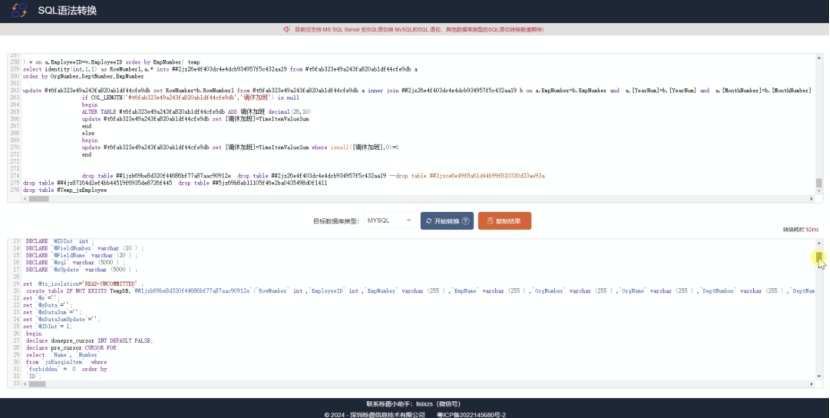830x418 pixels.
Task: Click the up arrow of source editor scrollbar
Action: tap(819, 58)
